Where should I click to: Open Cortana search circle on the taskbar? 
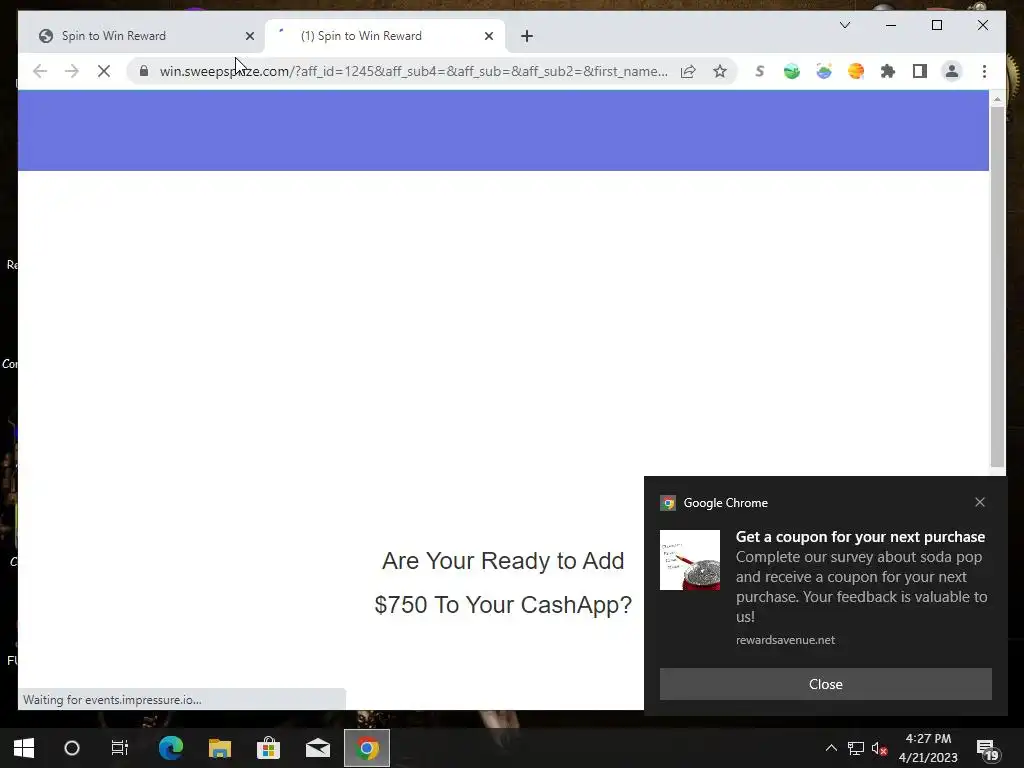[72, 748]
